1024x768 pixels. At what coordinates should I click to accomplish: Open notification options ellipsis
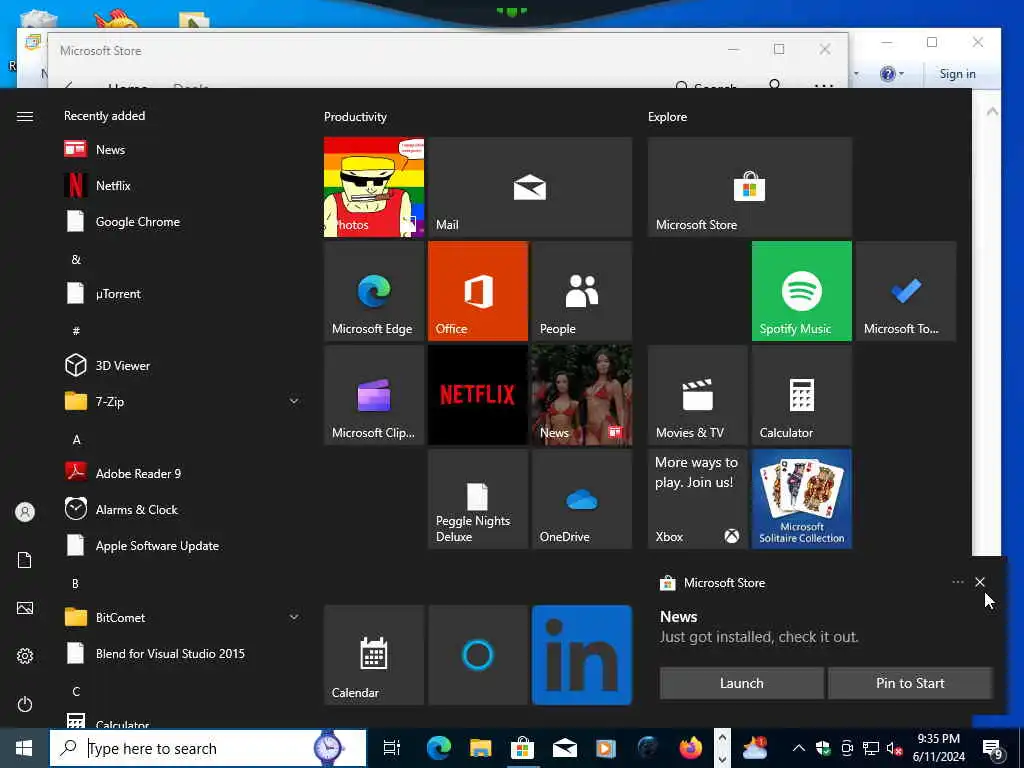click(x=957, y=582)
